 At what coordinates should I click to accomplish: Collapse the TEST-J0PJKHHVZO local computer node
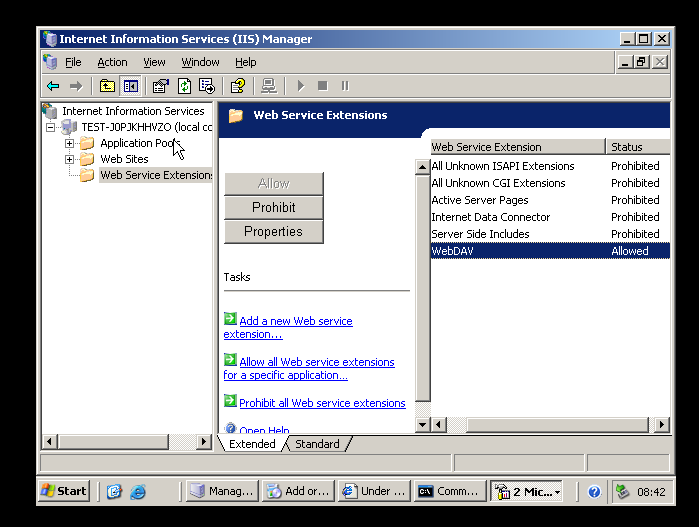click(51, 128)
